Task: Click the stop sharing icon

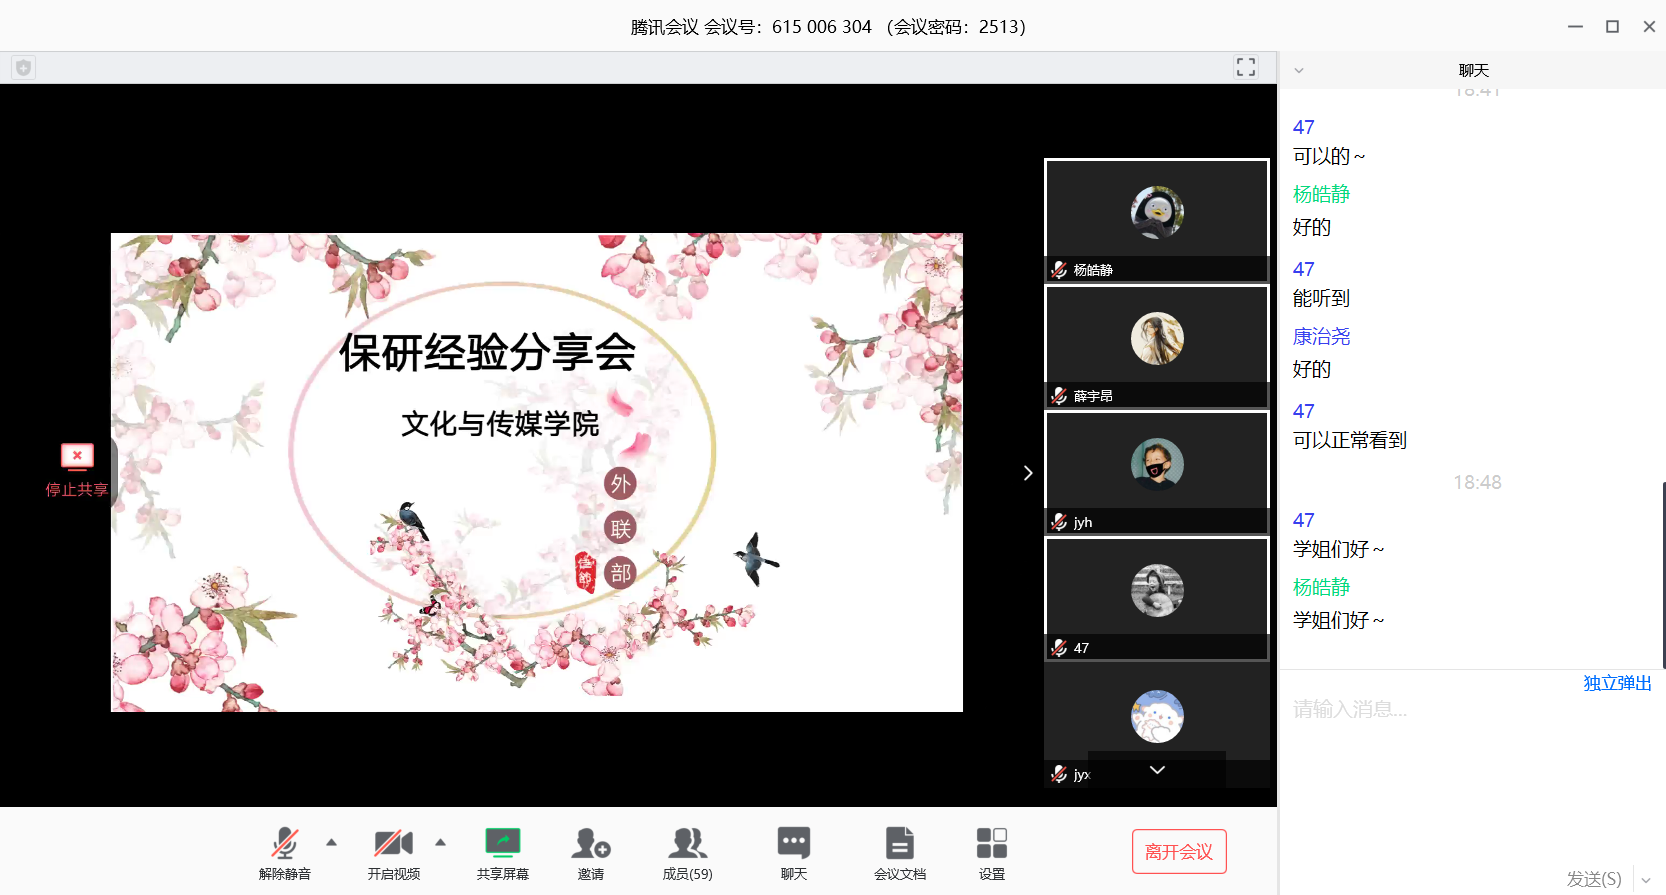Action: click(x=77, y=457)
